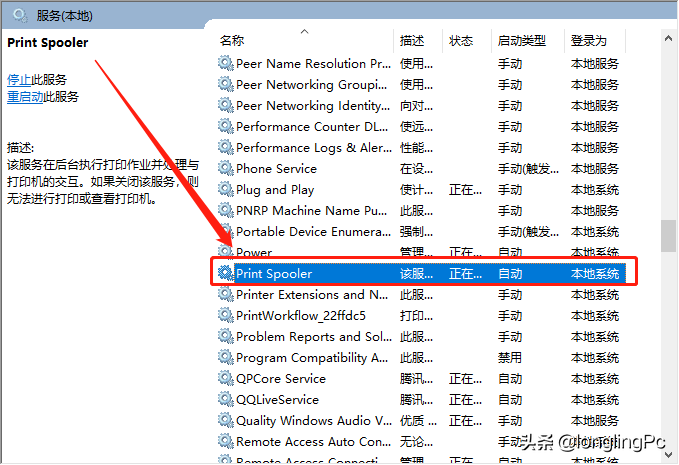Select the Performance Logs & Aler... service name

click(x=314, y=148)
